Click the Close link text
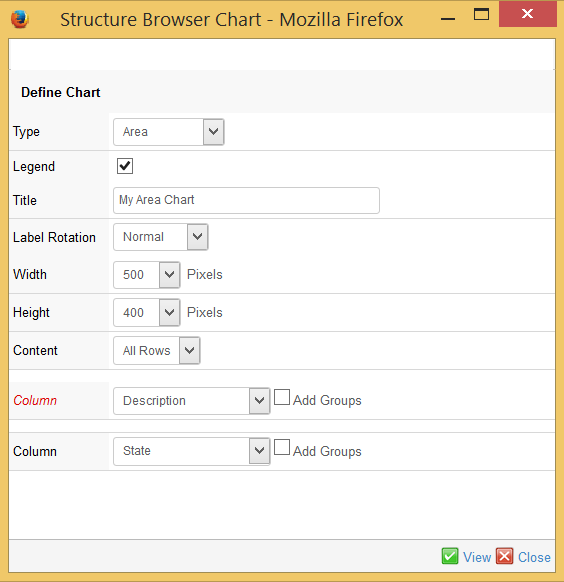 534,557
